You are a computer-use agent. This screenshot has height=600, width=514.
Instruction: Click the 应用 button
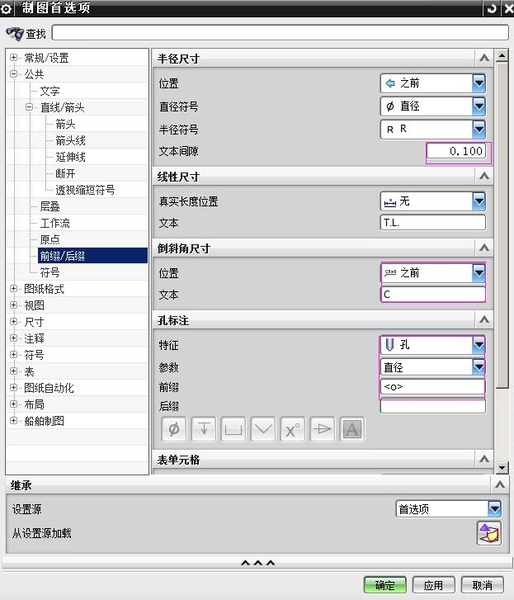(433, 585)
